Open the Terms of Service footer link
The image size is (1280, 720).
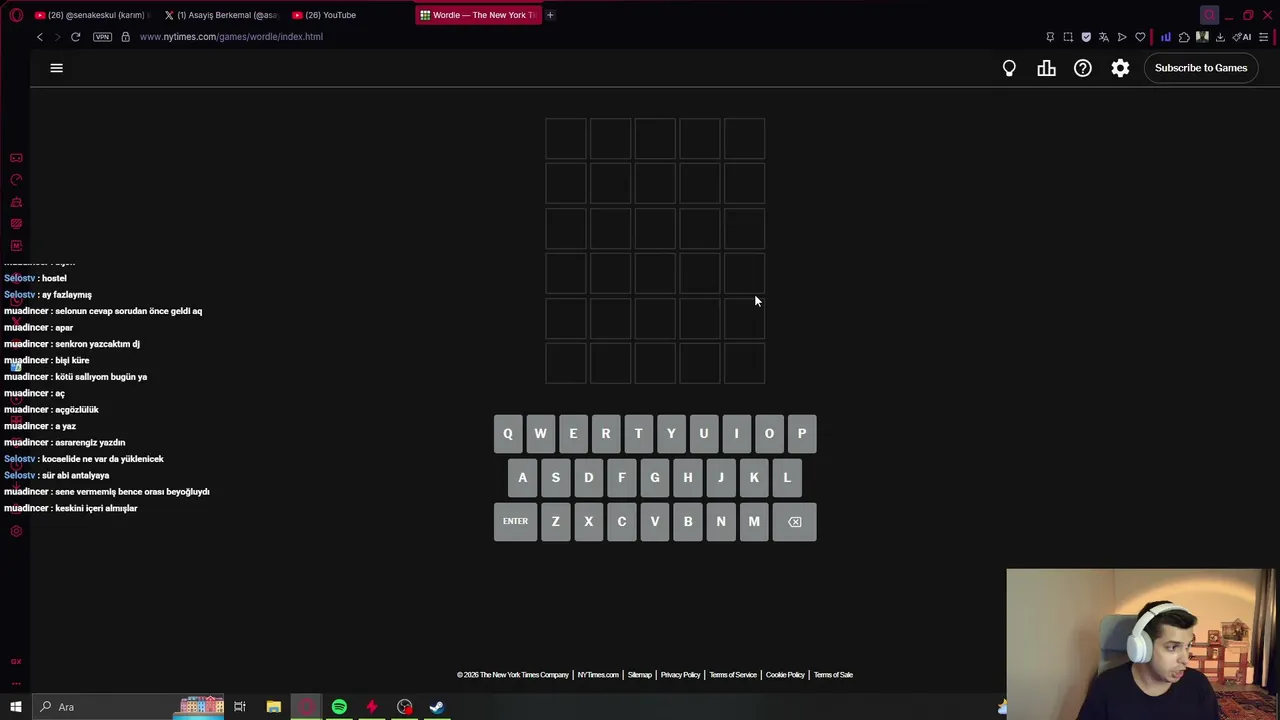pos(733,675)
